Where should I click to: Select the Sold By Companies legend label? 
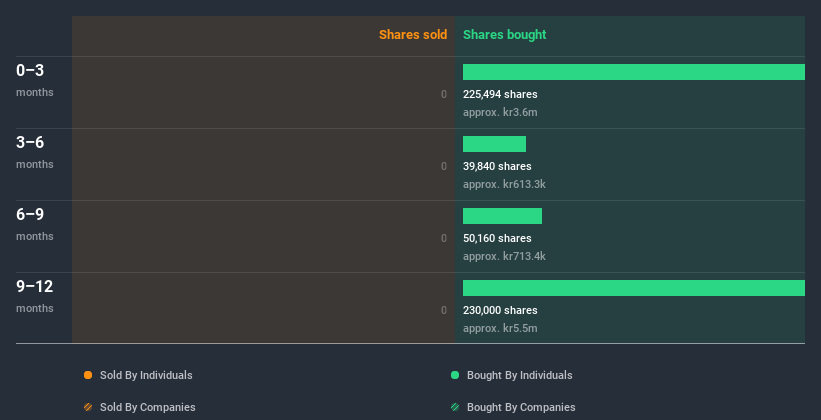pos(148,407)
